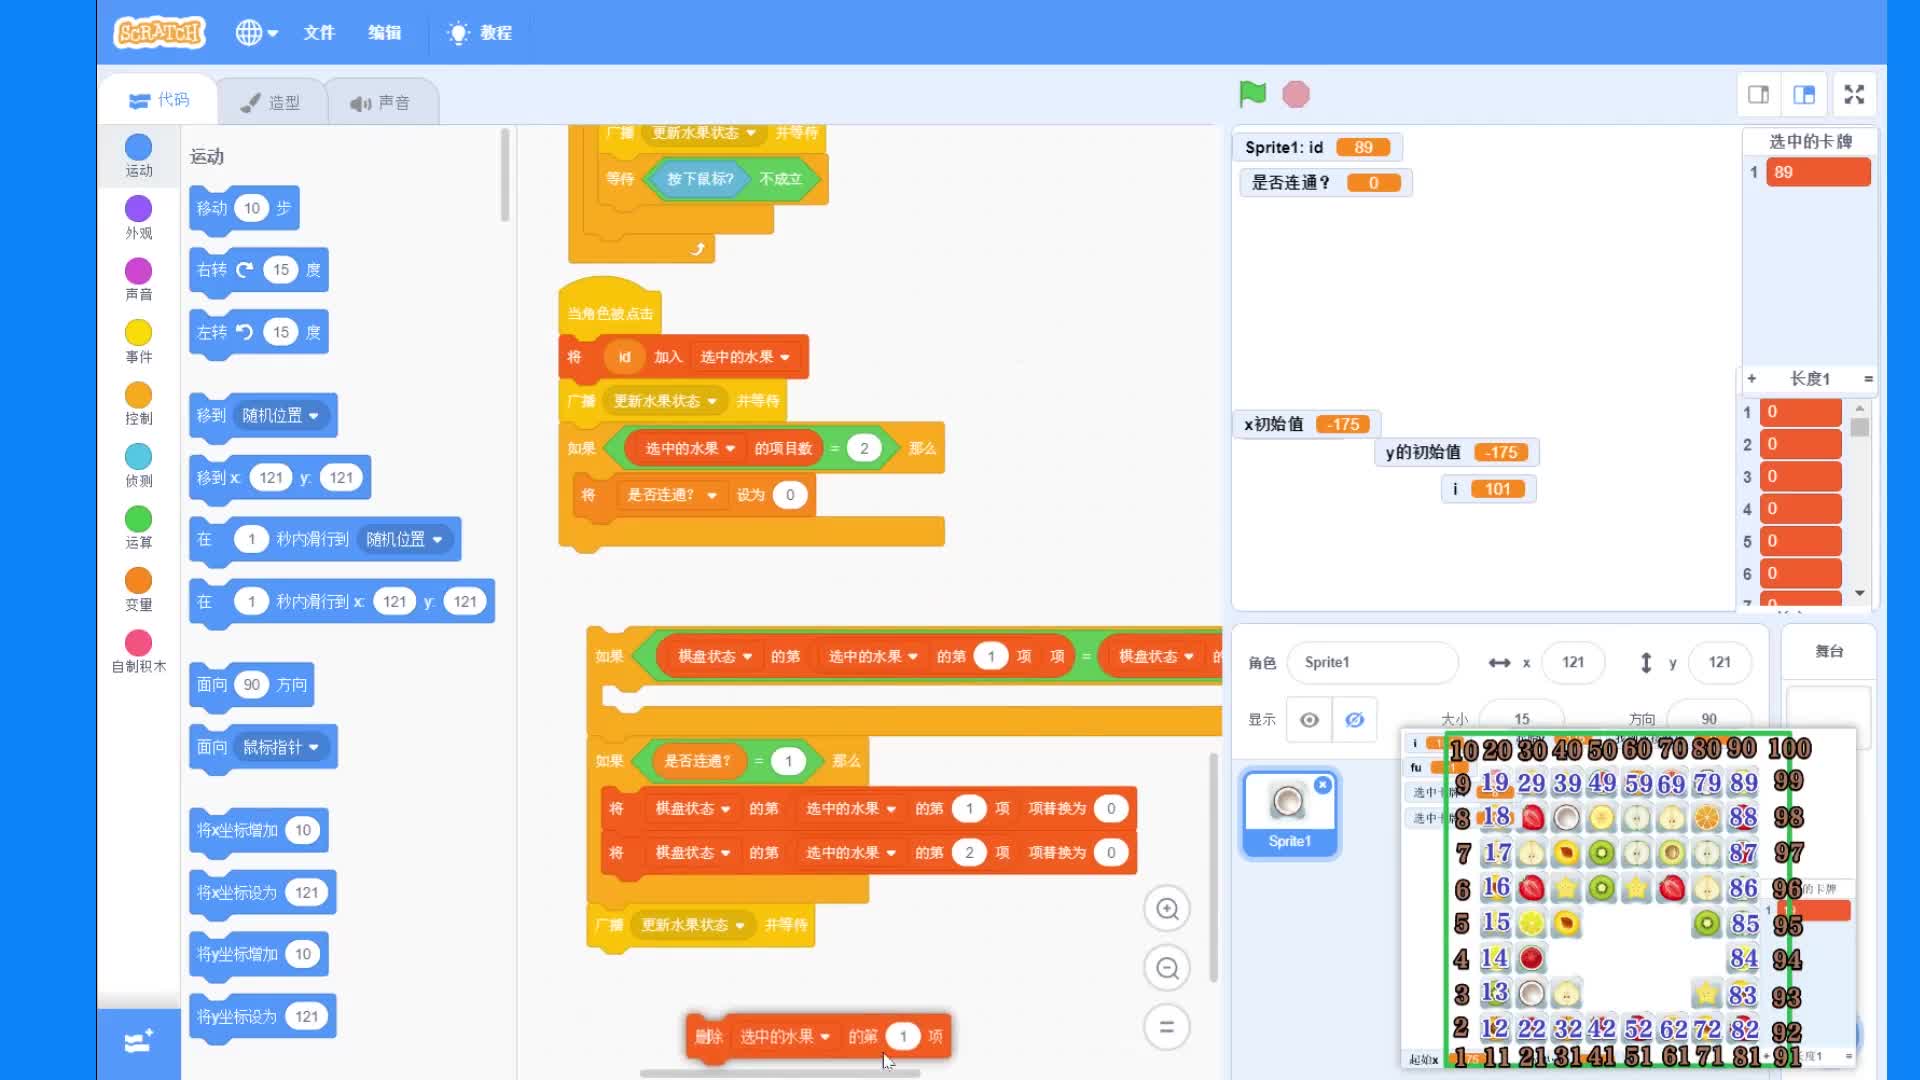Switch to the 代码 tab

click(x=159, y=100)
